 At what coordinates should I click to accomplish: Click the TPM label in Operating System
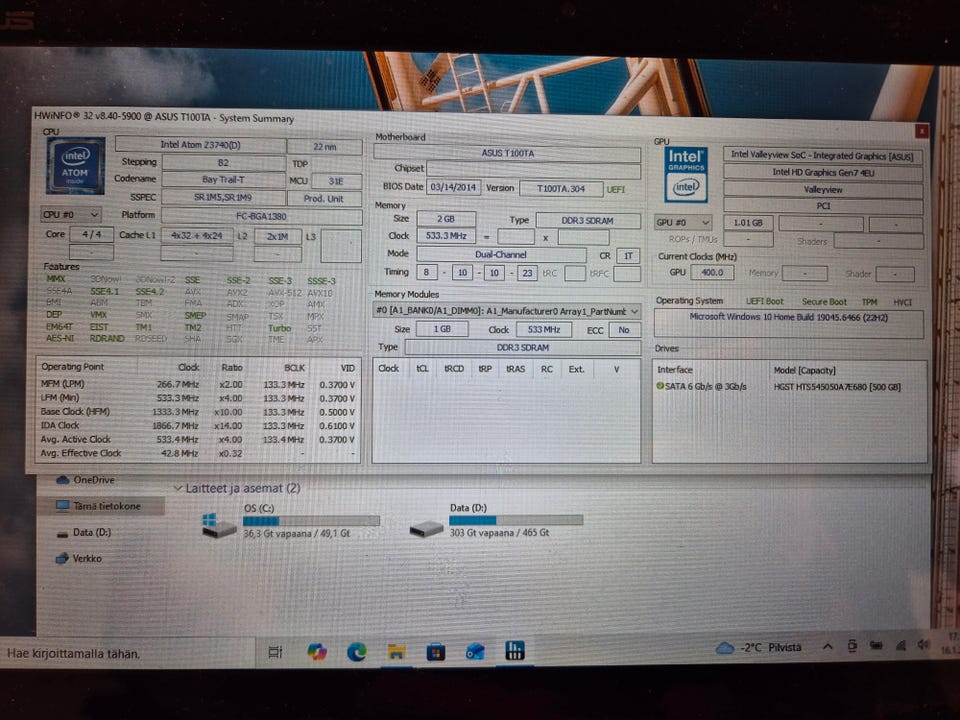[x=869, y=302]
